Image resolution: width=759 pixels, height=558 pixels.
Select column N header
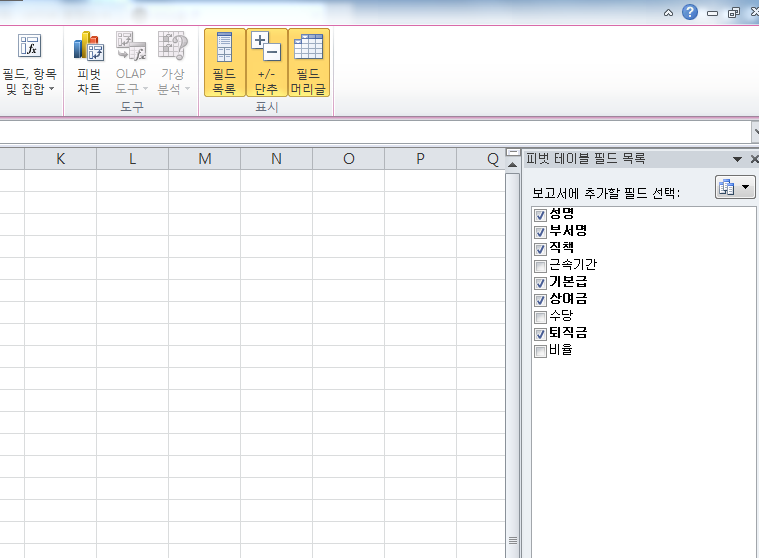coord(276,159)
